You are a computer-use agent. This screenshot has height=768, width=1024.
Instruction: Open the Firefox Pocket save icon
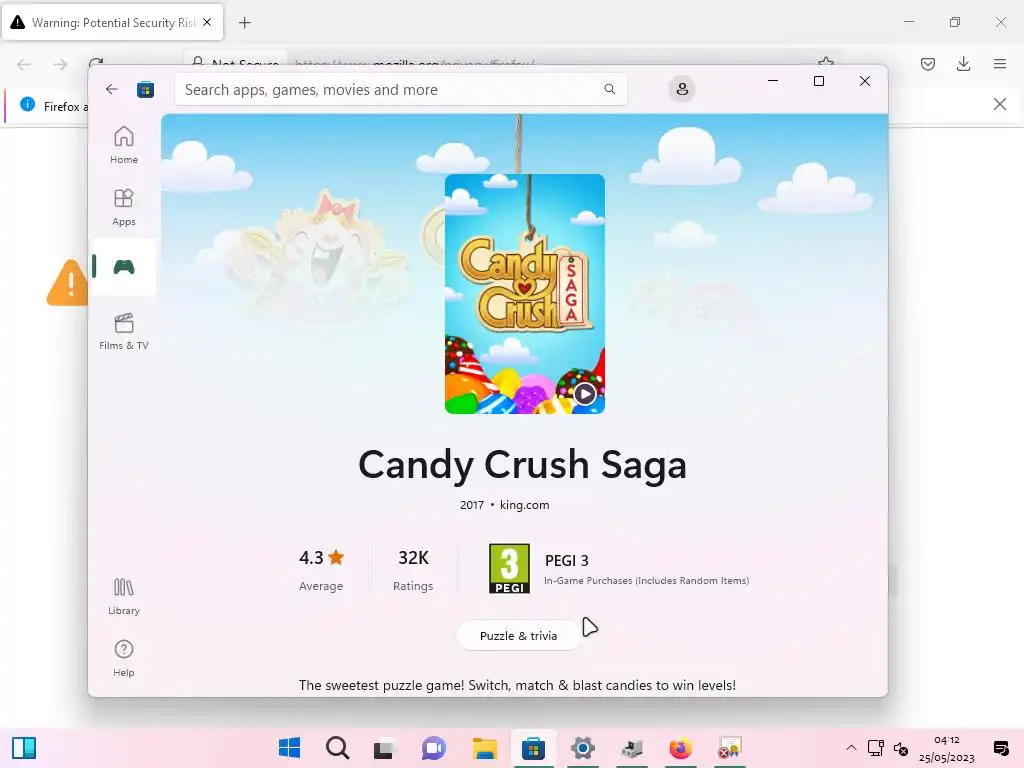(928, 63)
